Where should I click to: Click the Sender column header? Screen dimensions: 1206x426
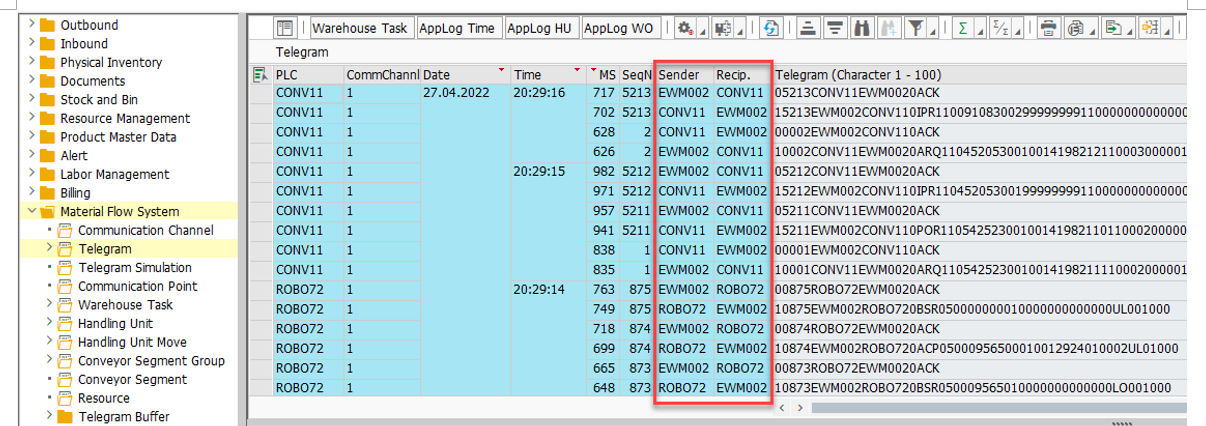tap(684, 75)
